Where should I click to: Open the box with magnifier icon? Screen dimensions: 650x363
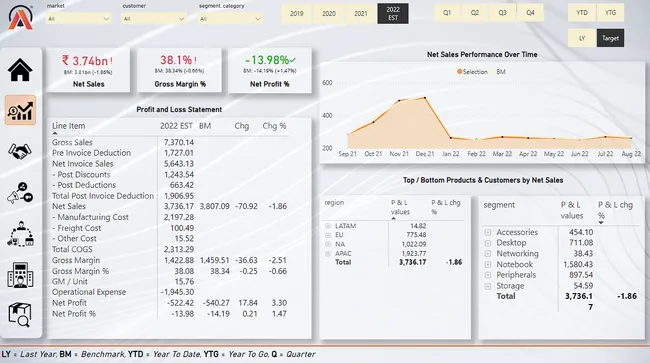click(x=19, y=315)
